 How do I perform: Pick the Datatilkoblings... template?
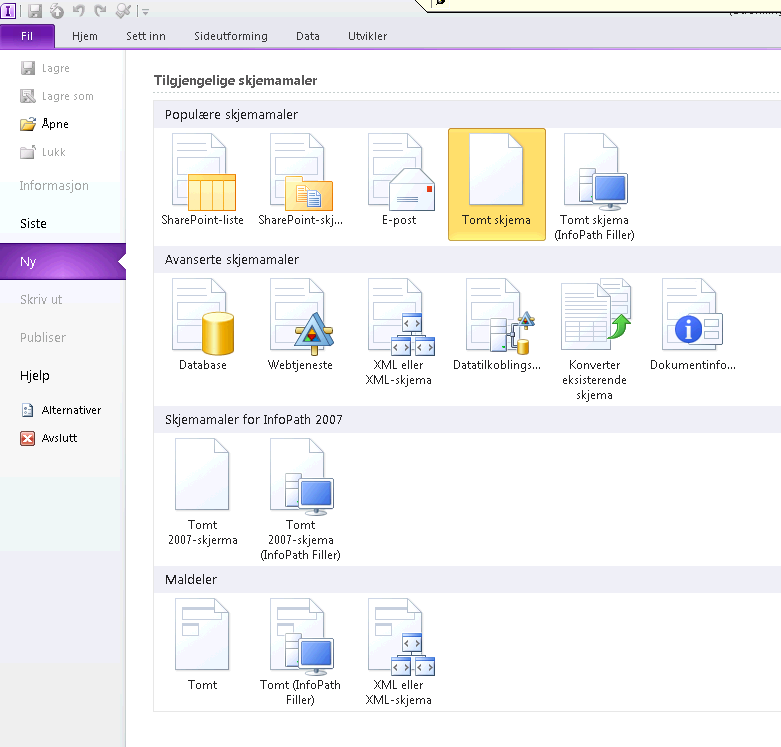point(497,325)
